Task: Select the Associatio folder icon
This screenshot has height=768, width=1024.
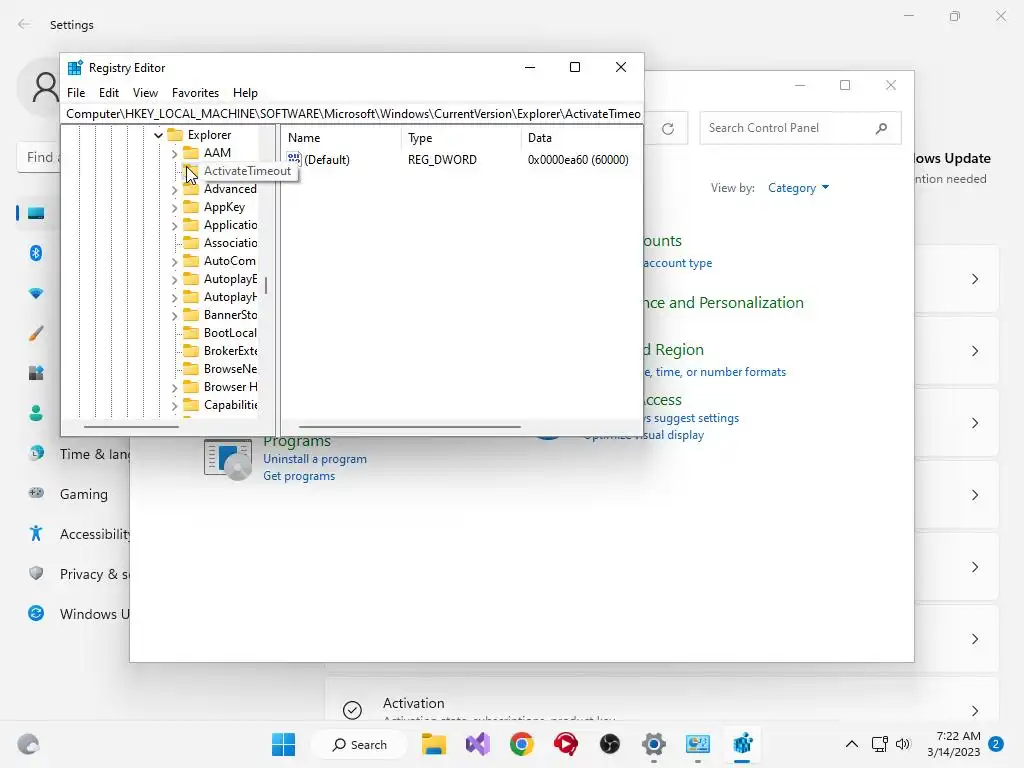Action: [x=191, y=243]
